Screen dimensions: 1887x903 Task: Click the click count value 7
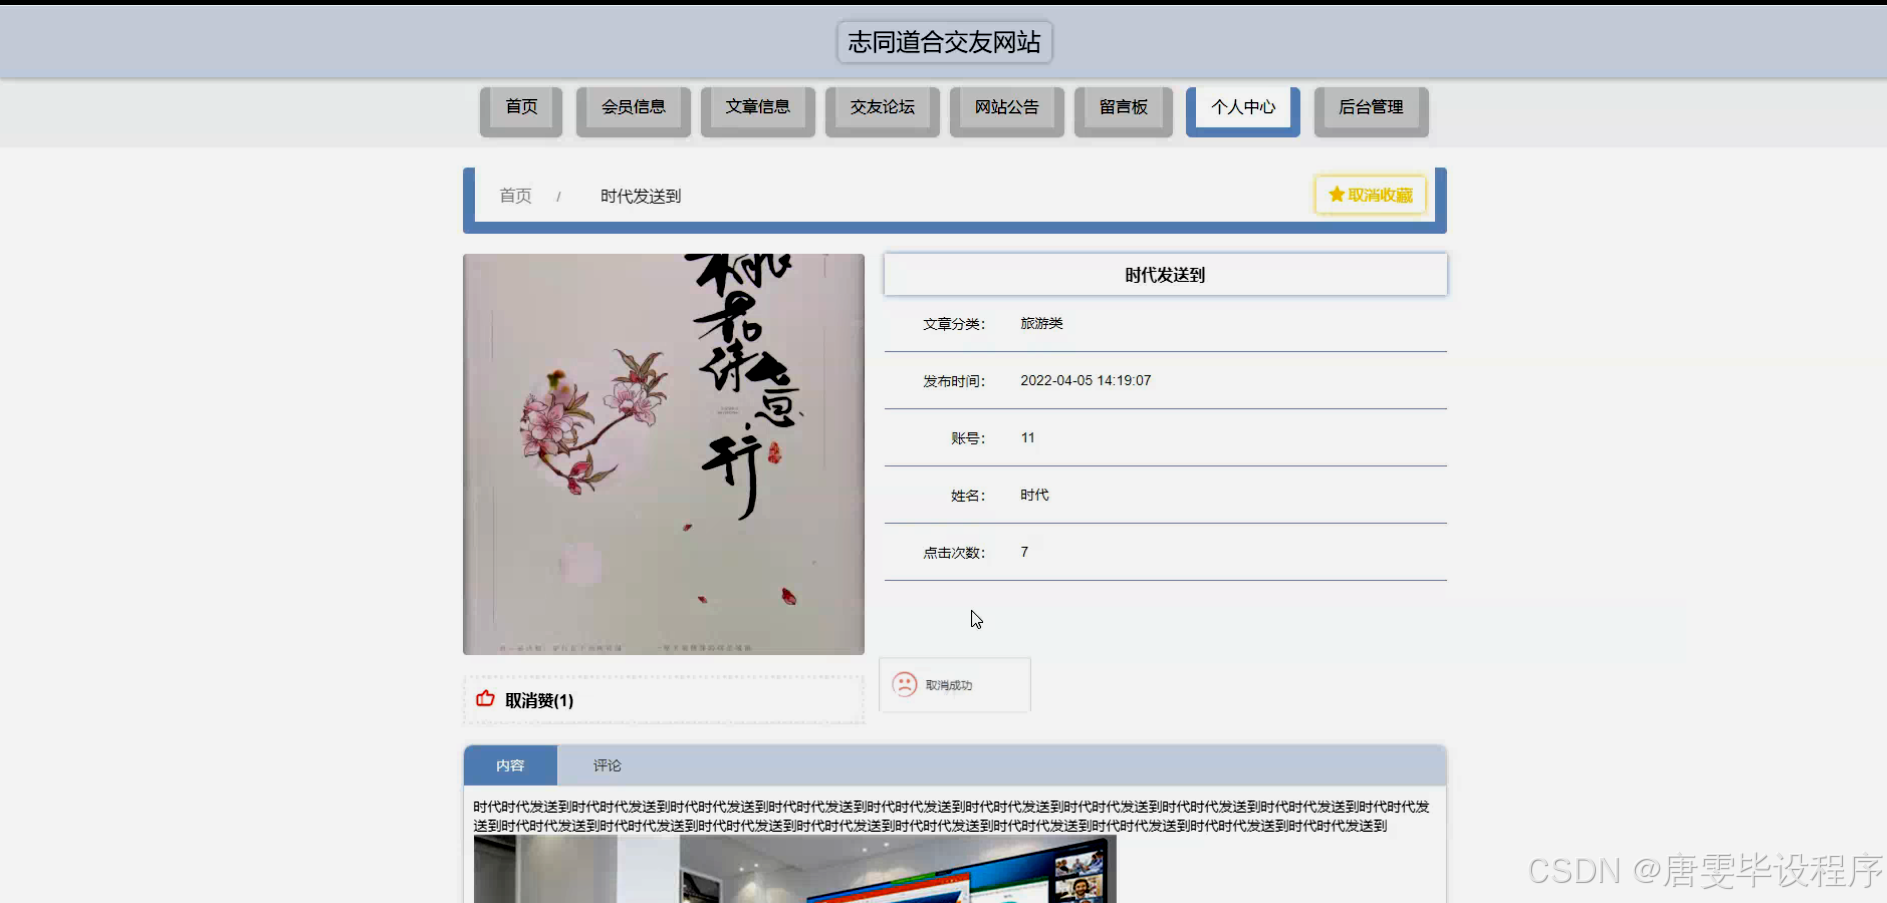point(1024,551)
